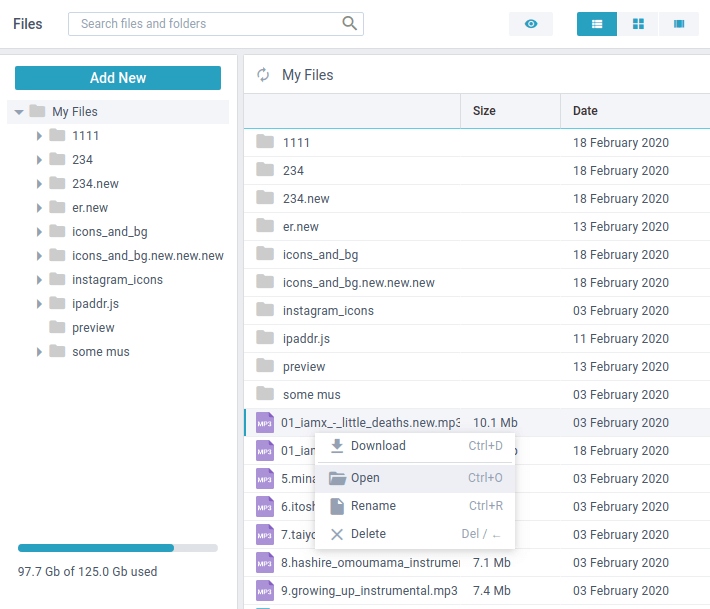The width and height of the screenshot is (710, 609).
Task: Collapse the My Files tree node
Action: point(19,112)
